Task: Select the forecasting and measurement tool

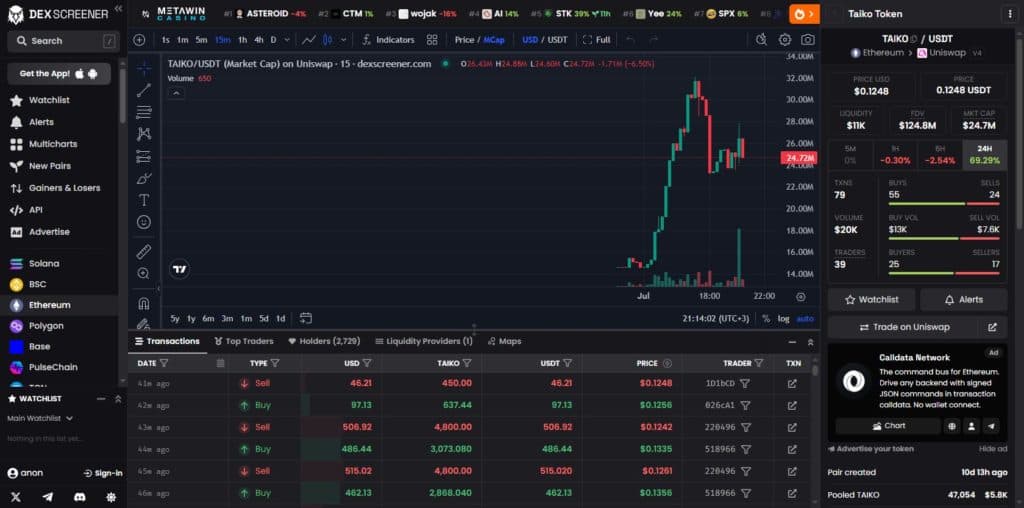Action: [144, 156]
